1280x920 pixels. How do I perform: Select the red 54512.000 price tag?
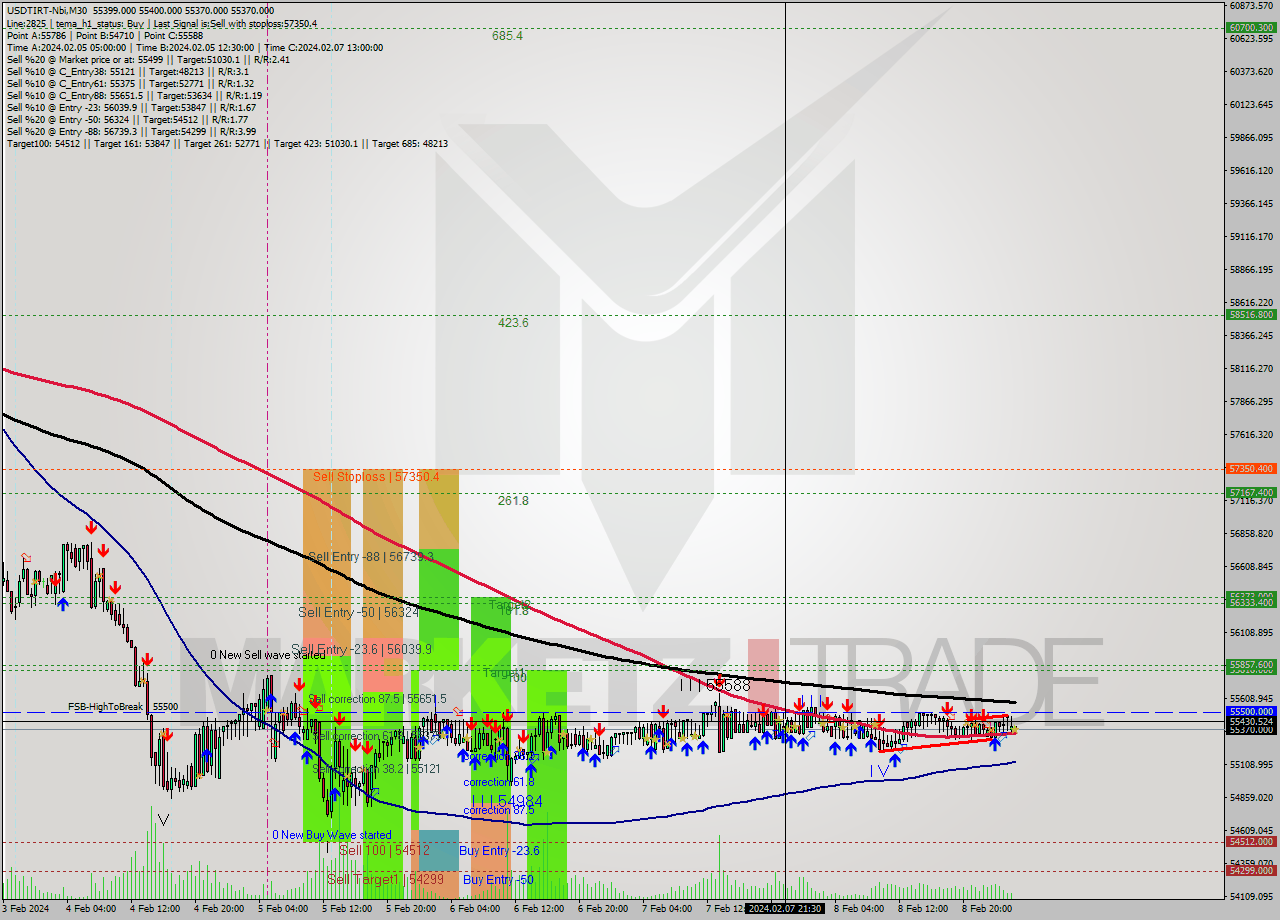1251,841
